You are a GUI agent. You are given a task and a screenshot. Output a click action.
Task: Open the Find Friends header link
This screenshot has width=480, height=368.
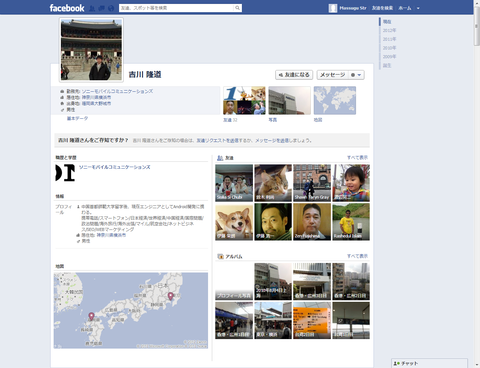click(x=382, y=8)
